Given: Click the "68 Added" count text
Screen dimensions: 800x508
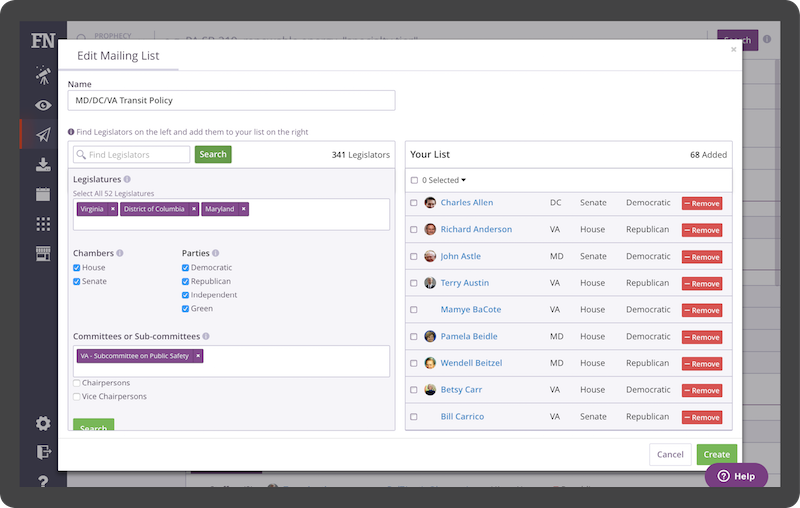Looking at the screenshot, I should click(708, 155).
